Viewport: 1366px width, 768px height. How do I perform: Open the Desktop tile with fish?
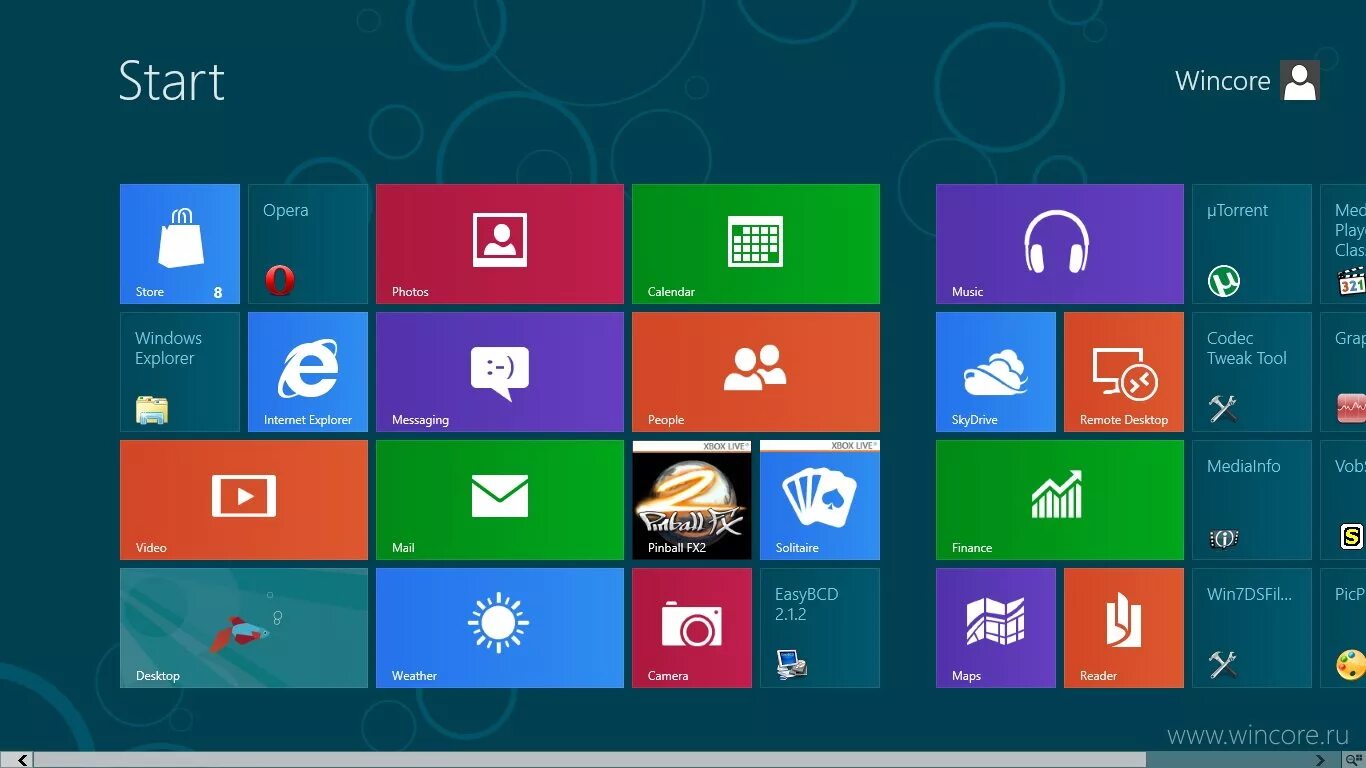point(244,628)
